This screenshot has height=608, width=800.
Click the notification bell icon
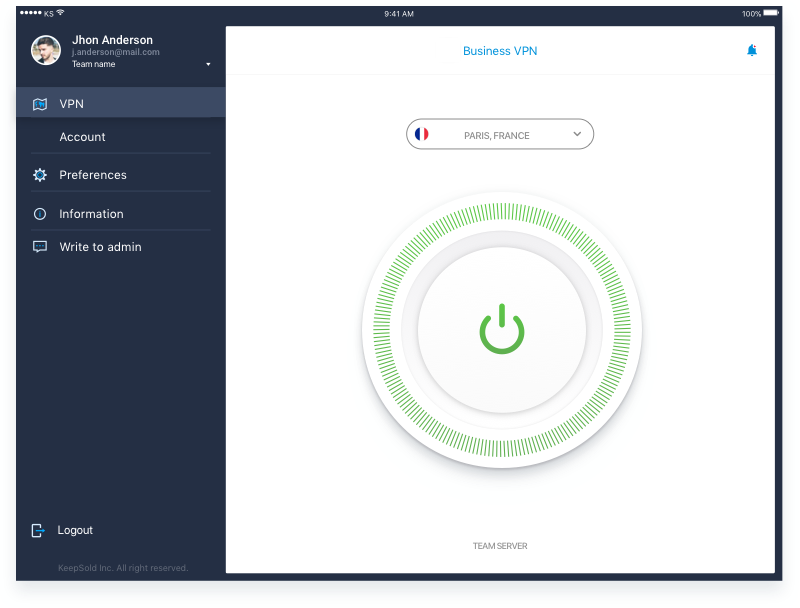(x=752, y=50)
